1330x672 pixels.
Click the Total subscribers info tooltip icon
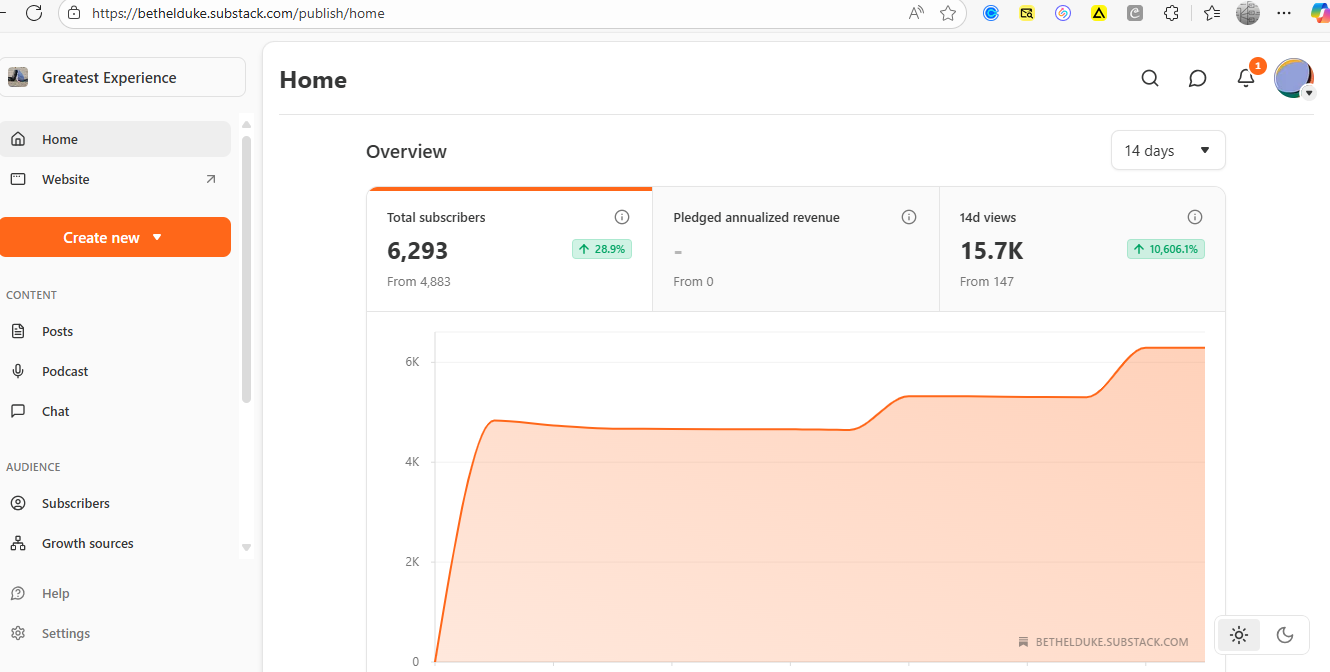pyautogui.click(x=622, y=217)
